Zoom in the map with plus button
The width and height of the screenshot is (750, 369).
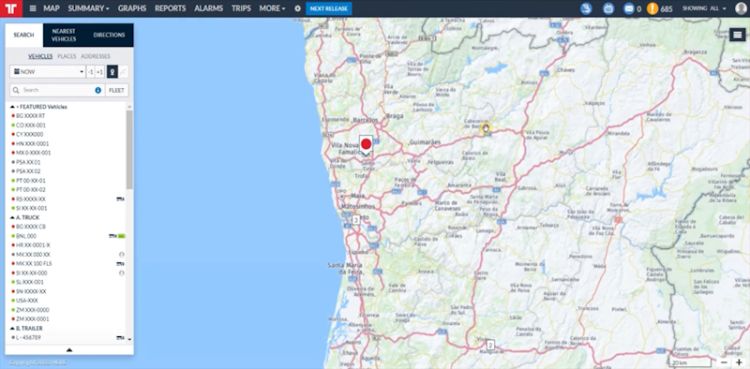739,362
